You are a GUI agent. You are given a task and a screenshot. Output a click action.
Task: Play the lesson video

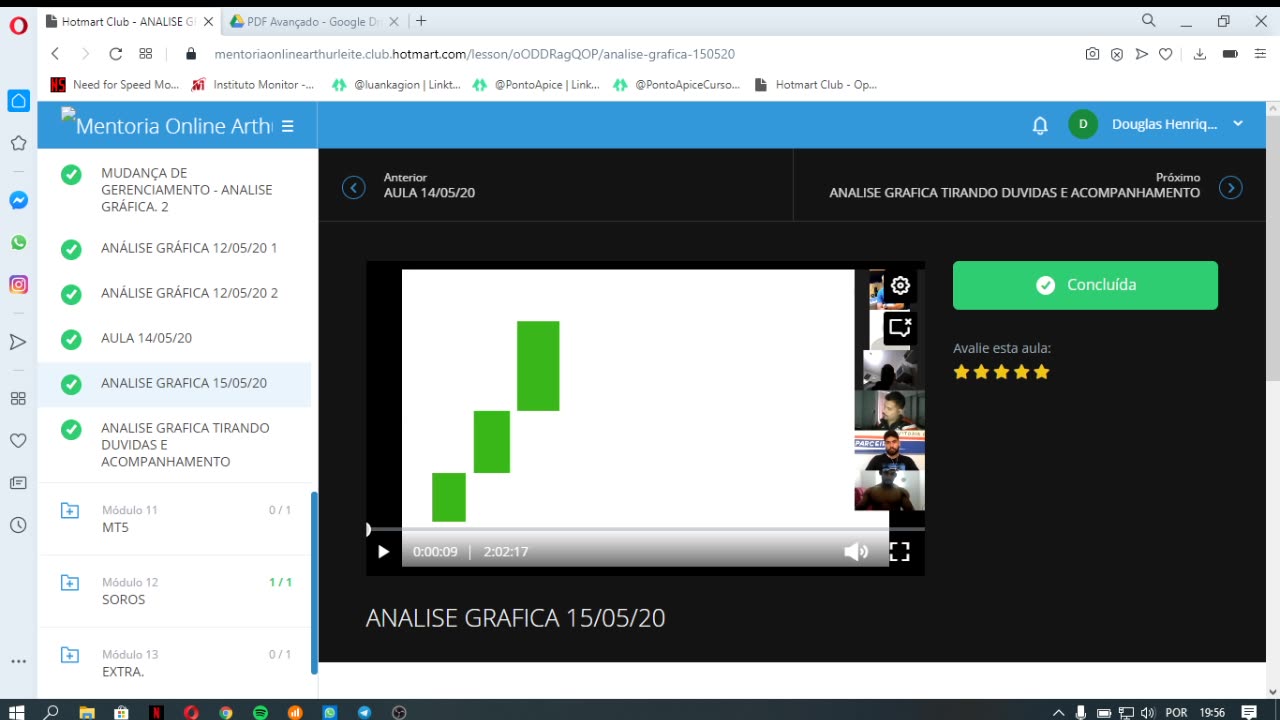coord(383,551)
